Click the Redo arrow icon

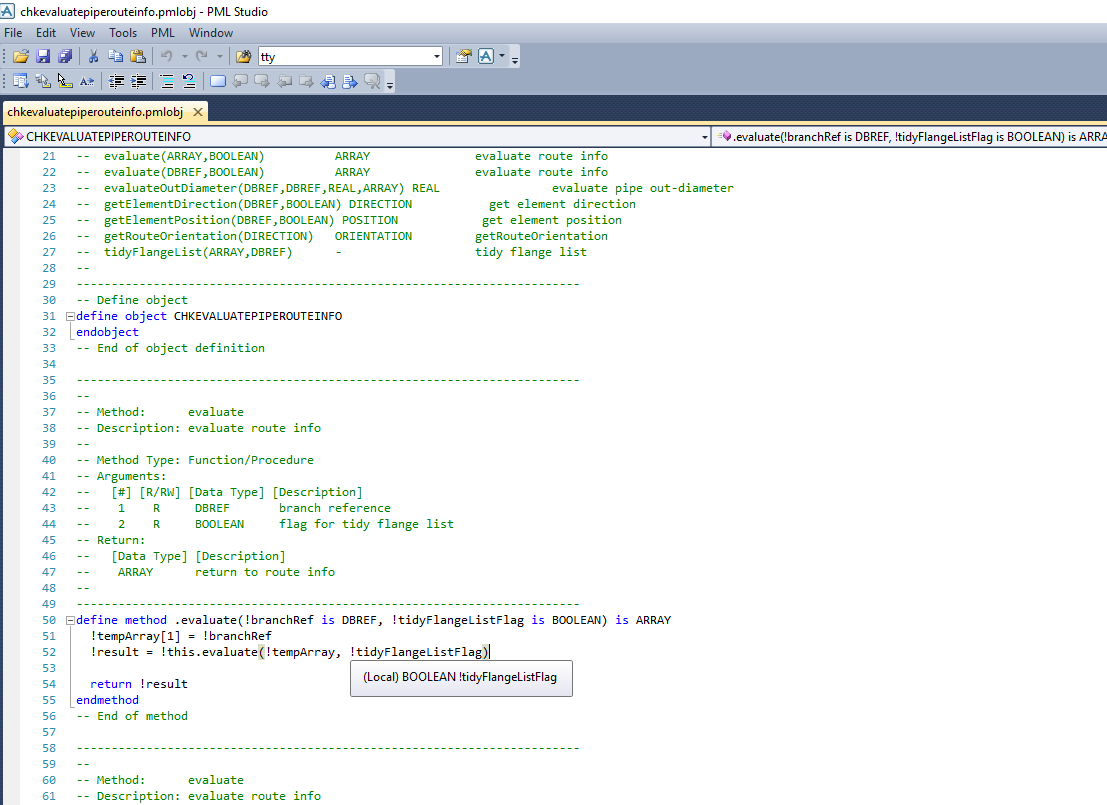point(202,56)
